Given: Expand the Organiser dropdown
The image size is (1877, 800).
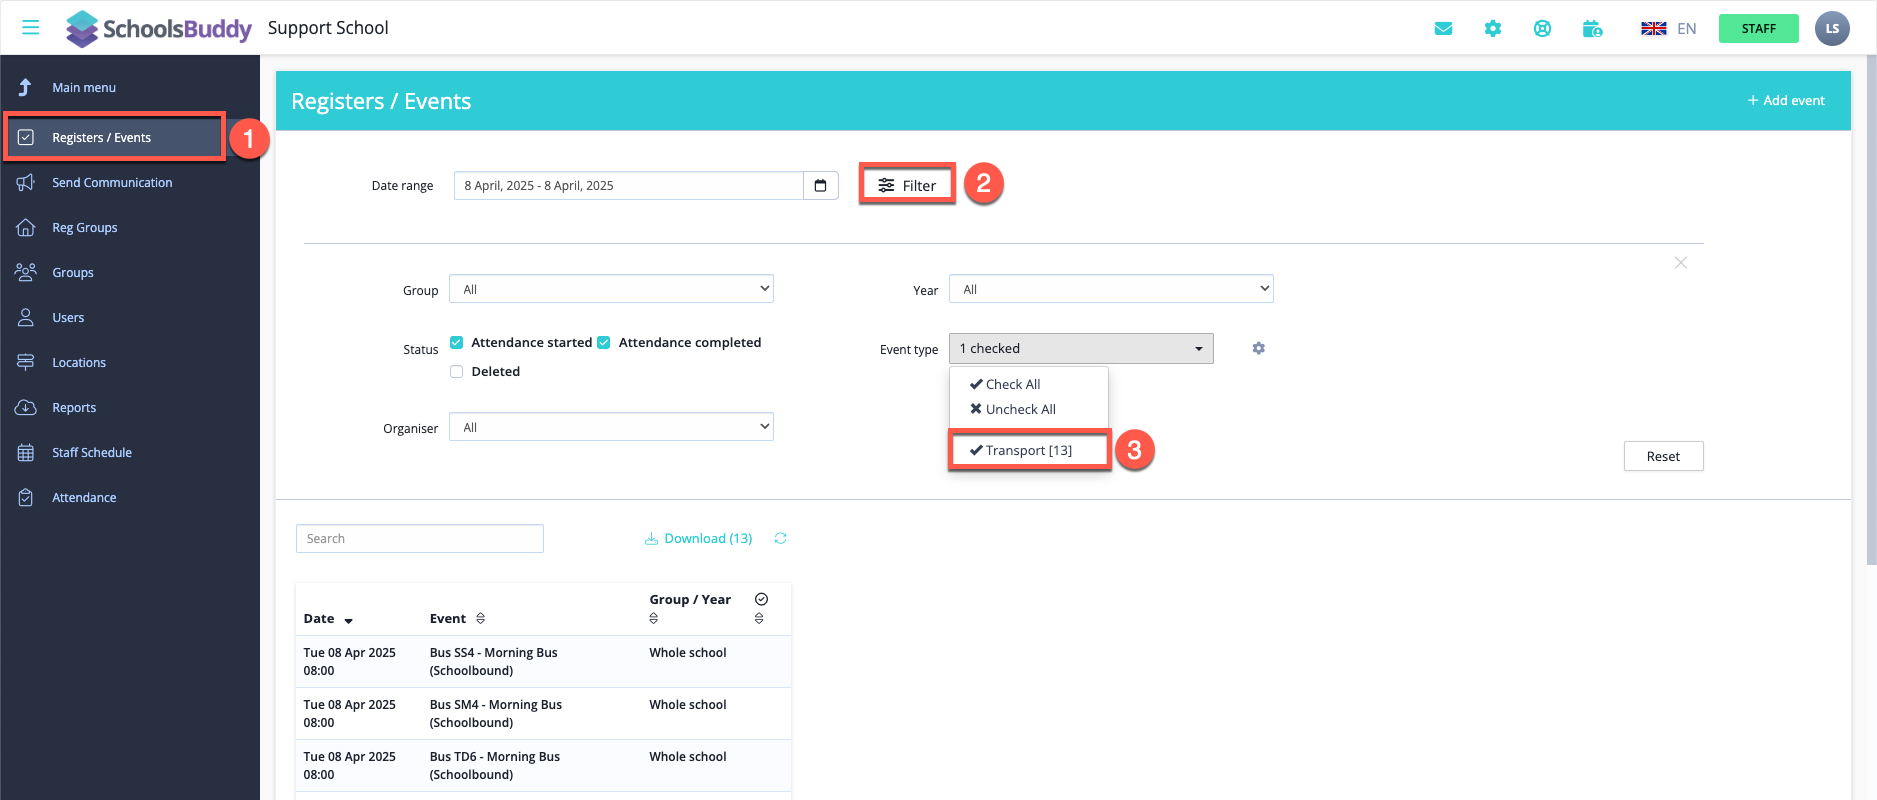Looking at the screenshot, I should pyautogui.click(x=611, y=427).
